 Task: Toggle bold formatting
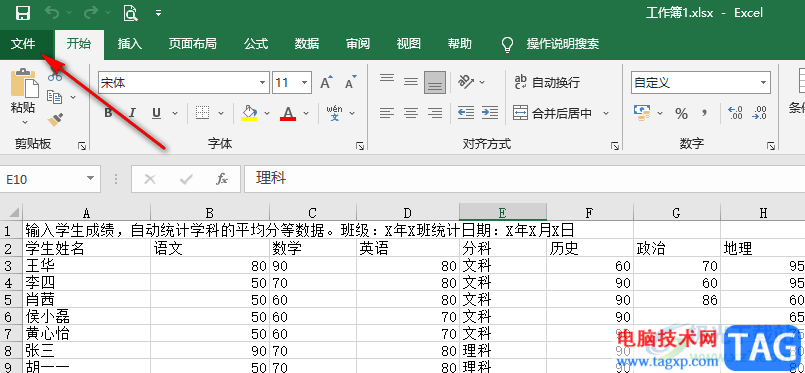108,113
